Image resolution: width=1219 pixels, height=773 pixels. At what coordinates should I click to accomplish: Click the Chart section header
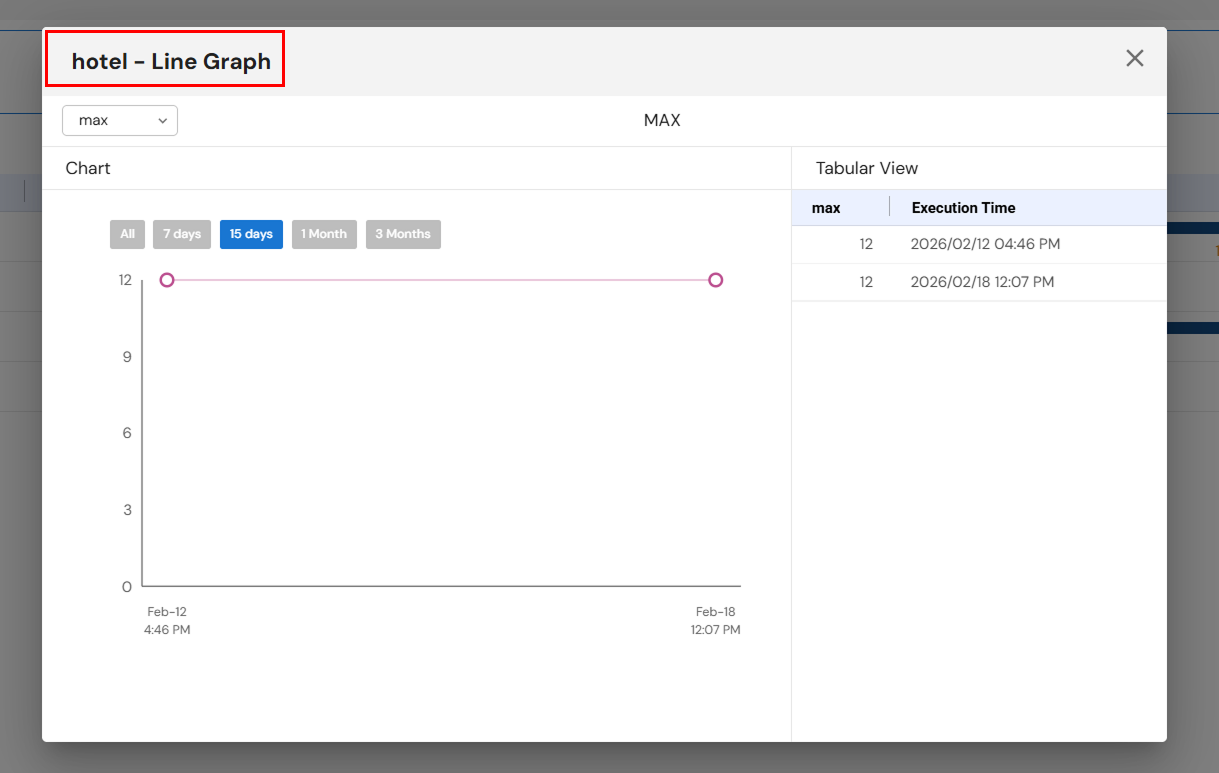tap(87, 168)
